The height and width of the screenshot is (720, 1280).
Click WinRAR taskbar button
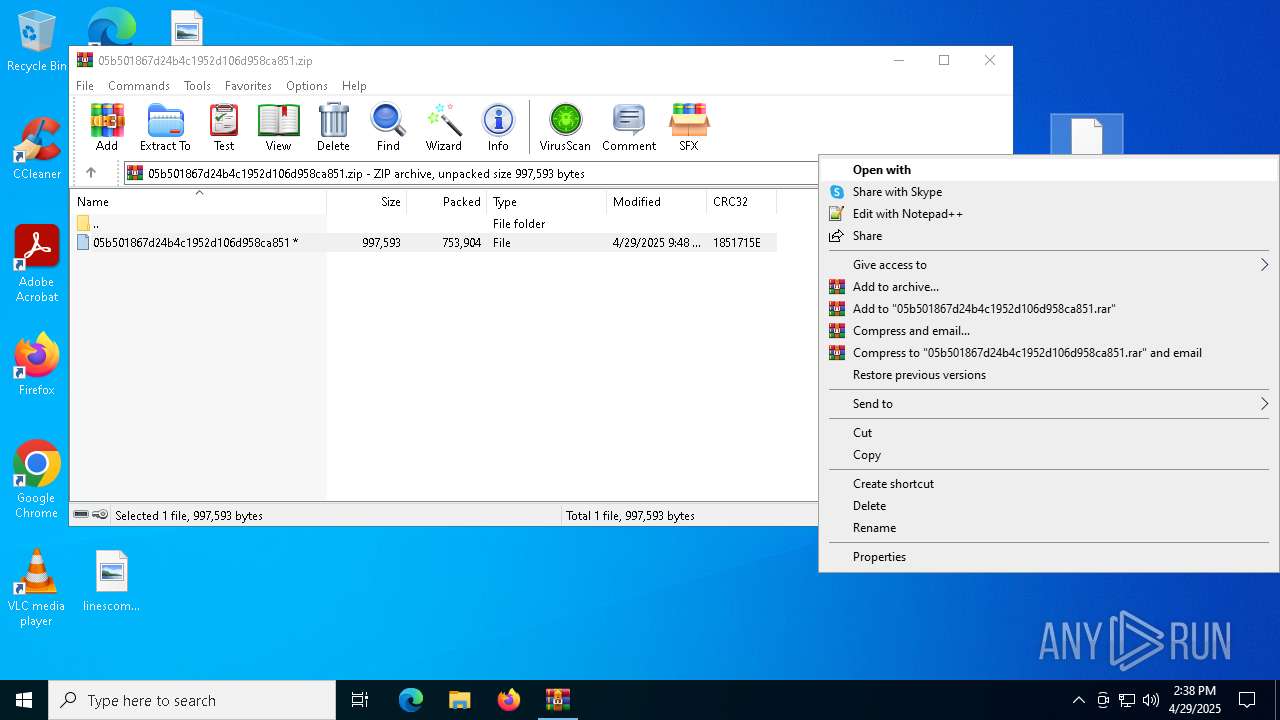click(558, 700)
